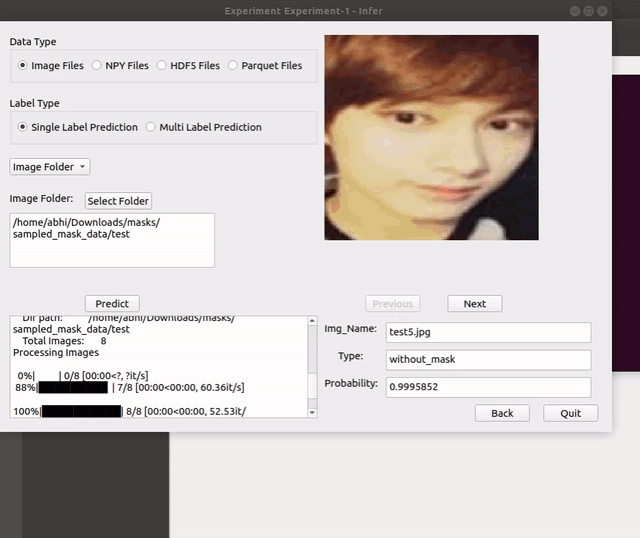Pick the Parquet Files radio button
640x538 pixels.
(233, 66)
